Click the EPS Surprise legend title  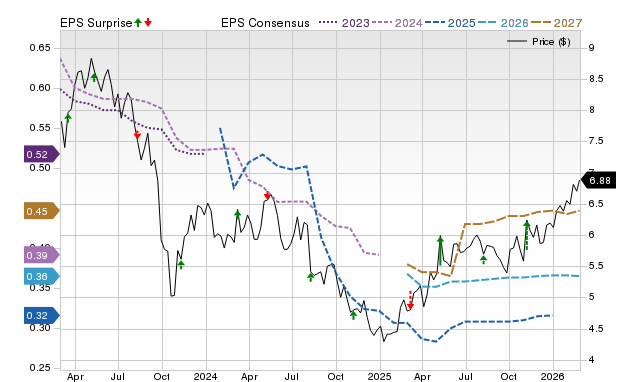tap(96, 23)
